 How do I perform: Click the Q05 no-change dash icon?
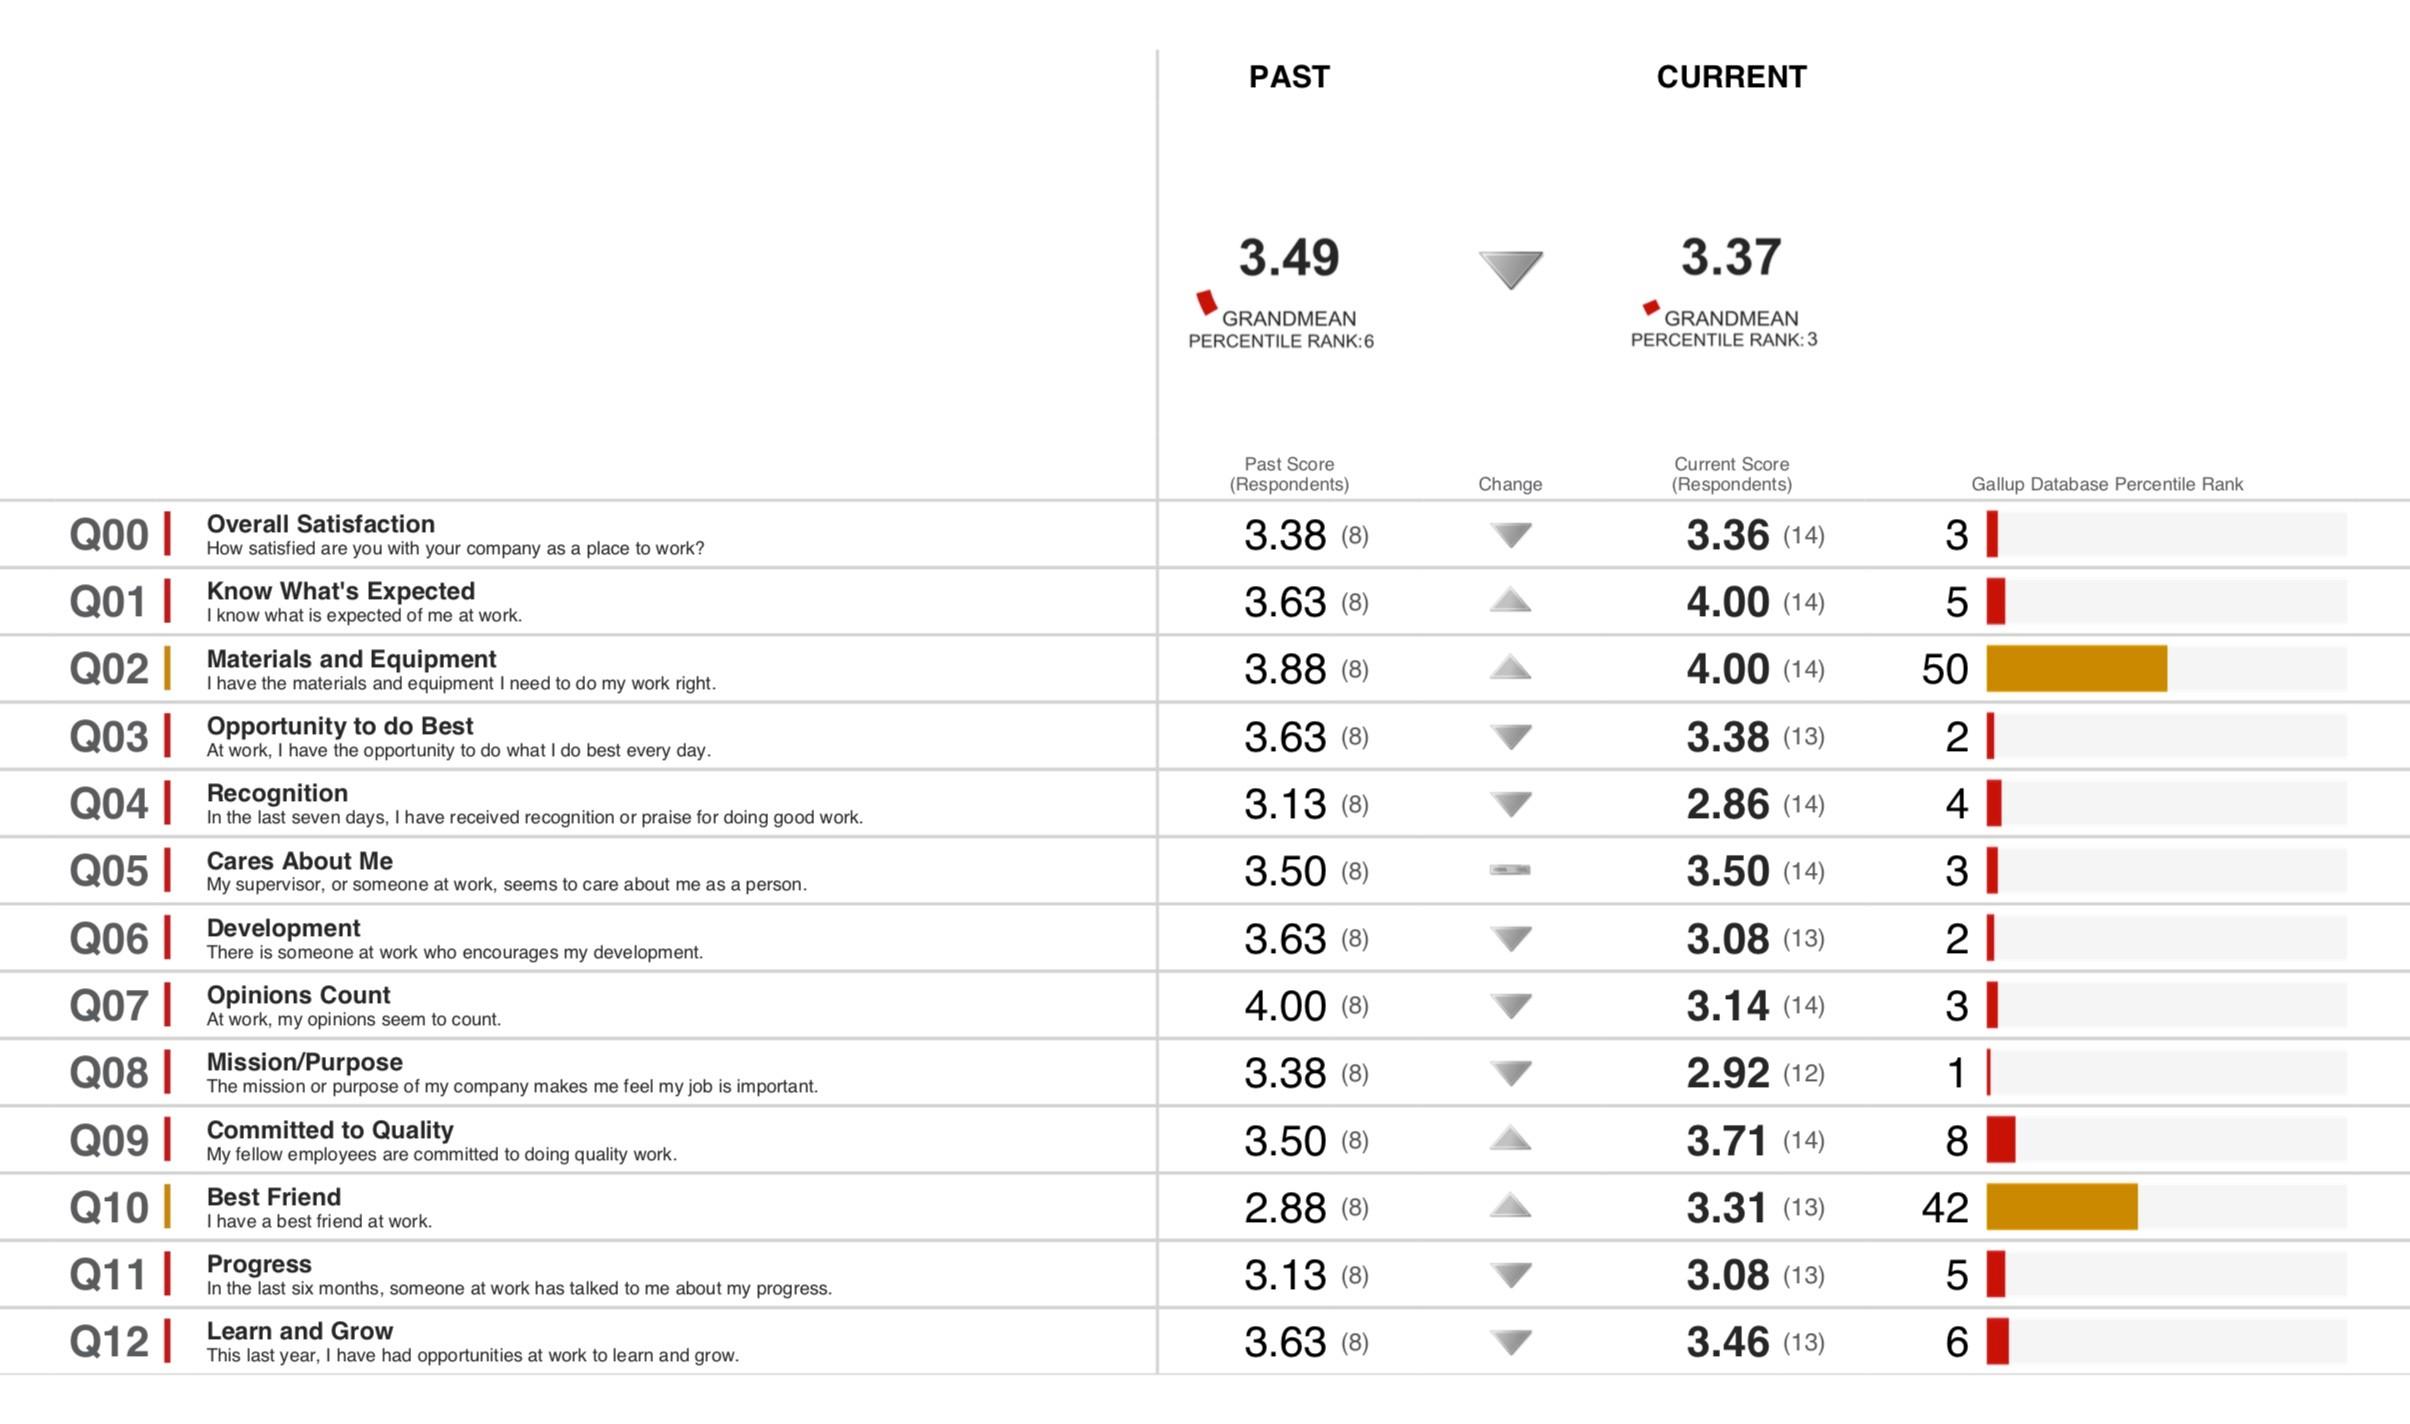[x=1510, y=870]
